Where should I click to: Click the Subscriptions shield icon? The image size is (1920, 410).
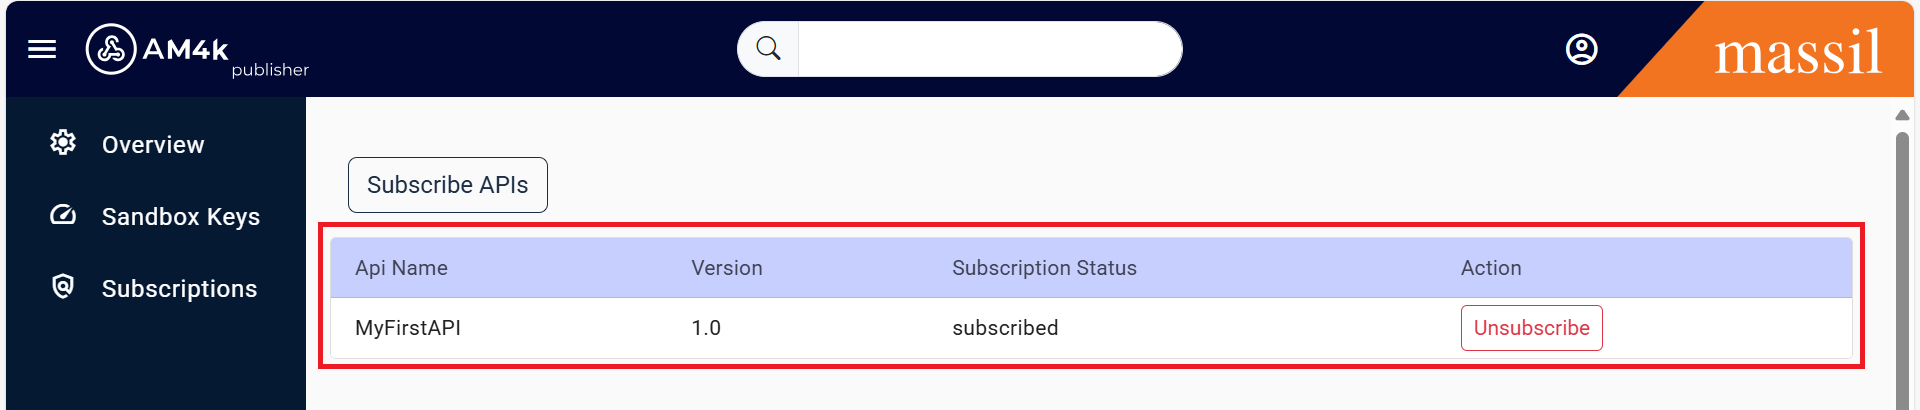(63, 287)
